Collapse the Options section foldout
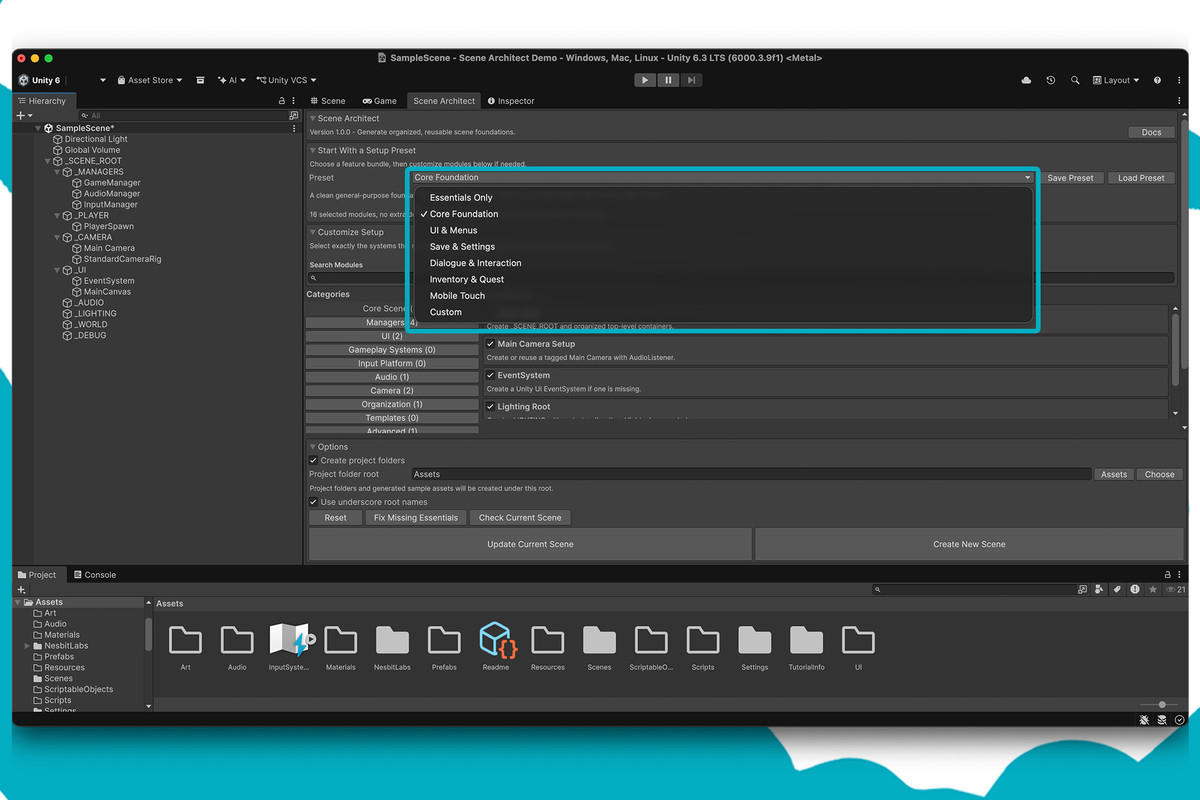Screen dimensions: 1200x800 pos(312,447)
